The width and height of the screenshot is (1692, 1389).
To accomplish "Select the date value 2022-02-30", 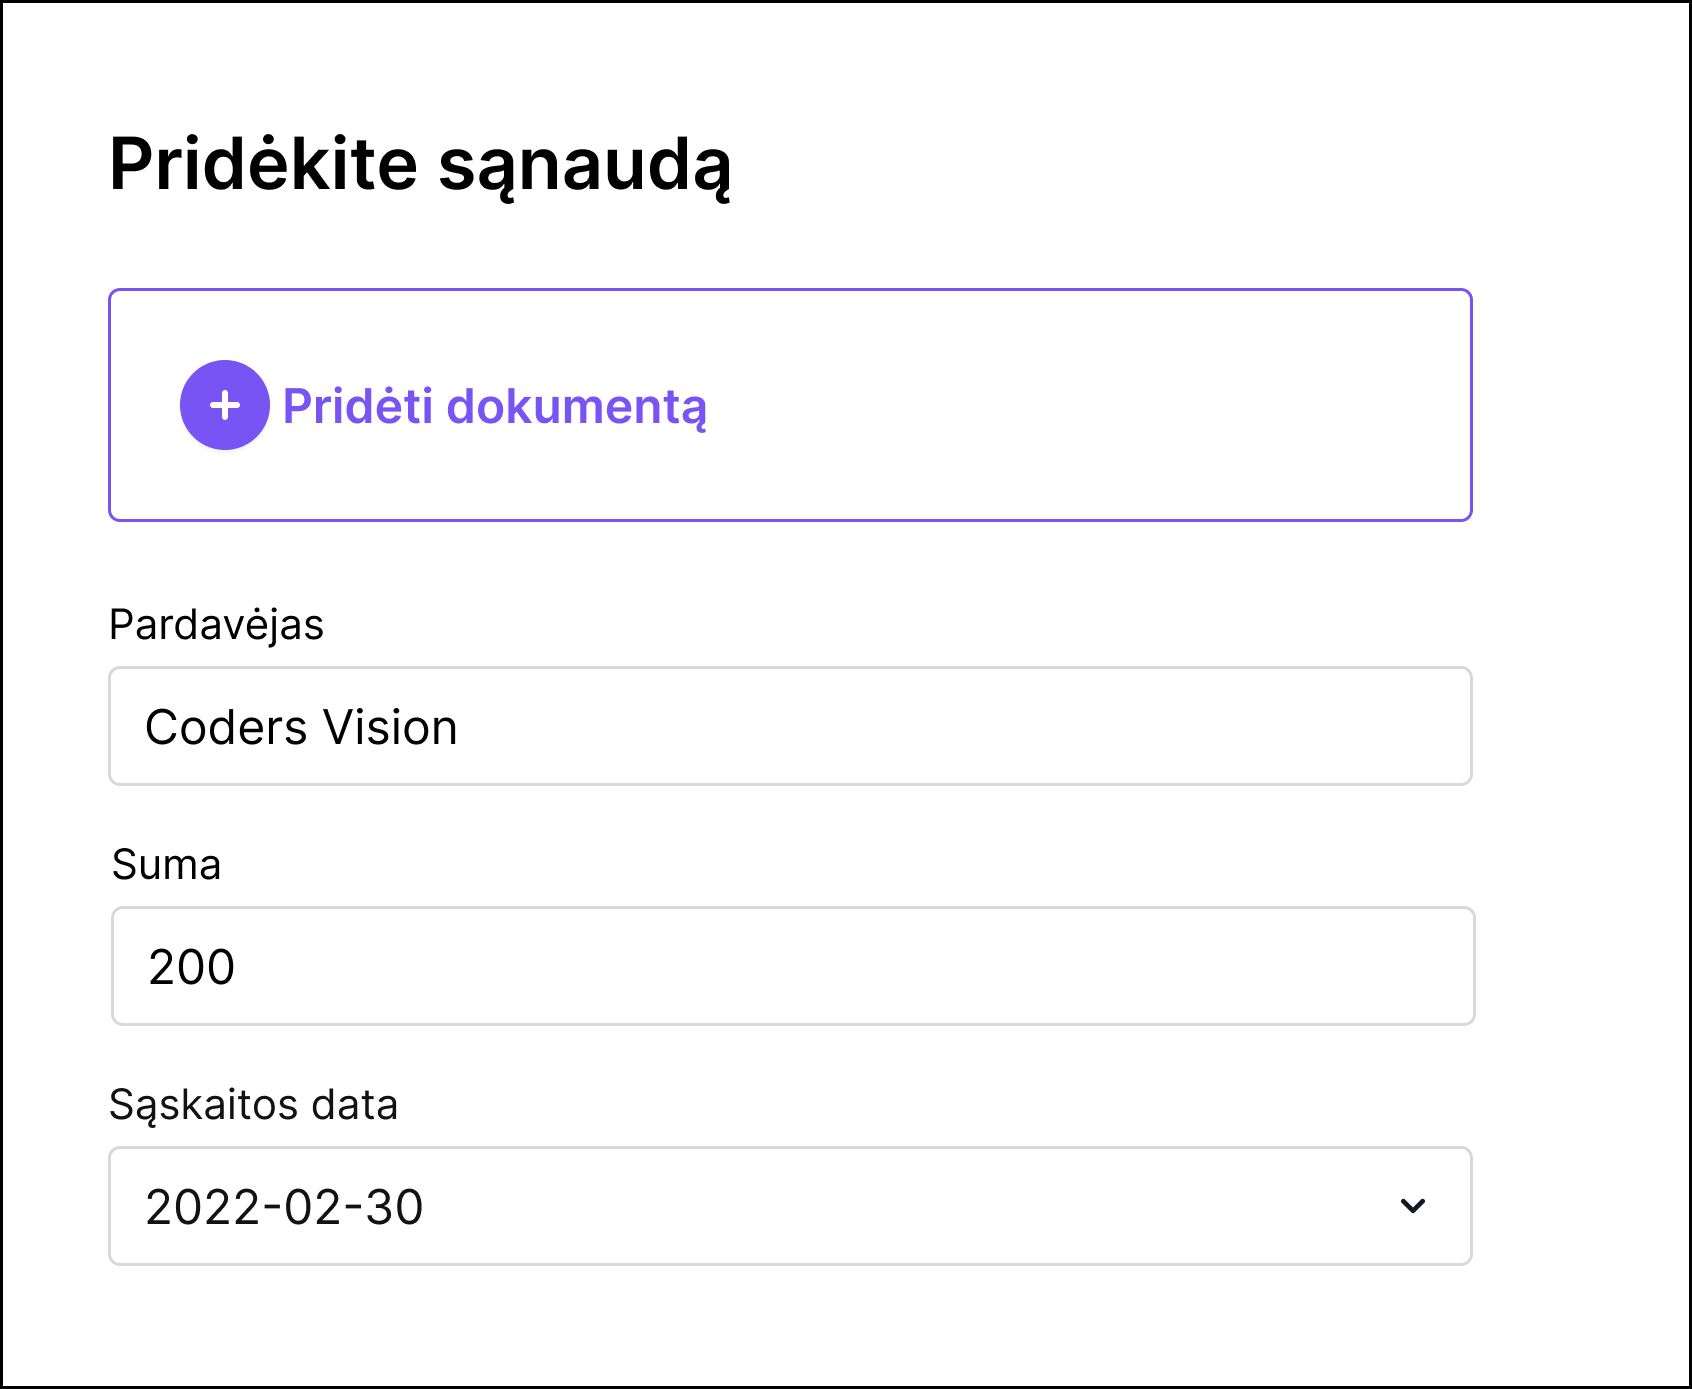I will (284, 1206).
